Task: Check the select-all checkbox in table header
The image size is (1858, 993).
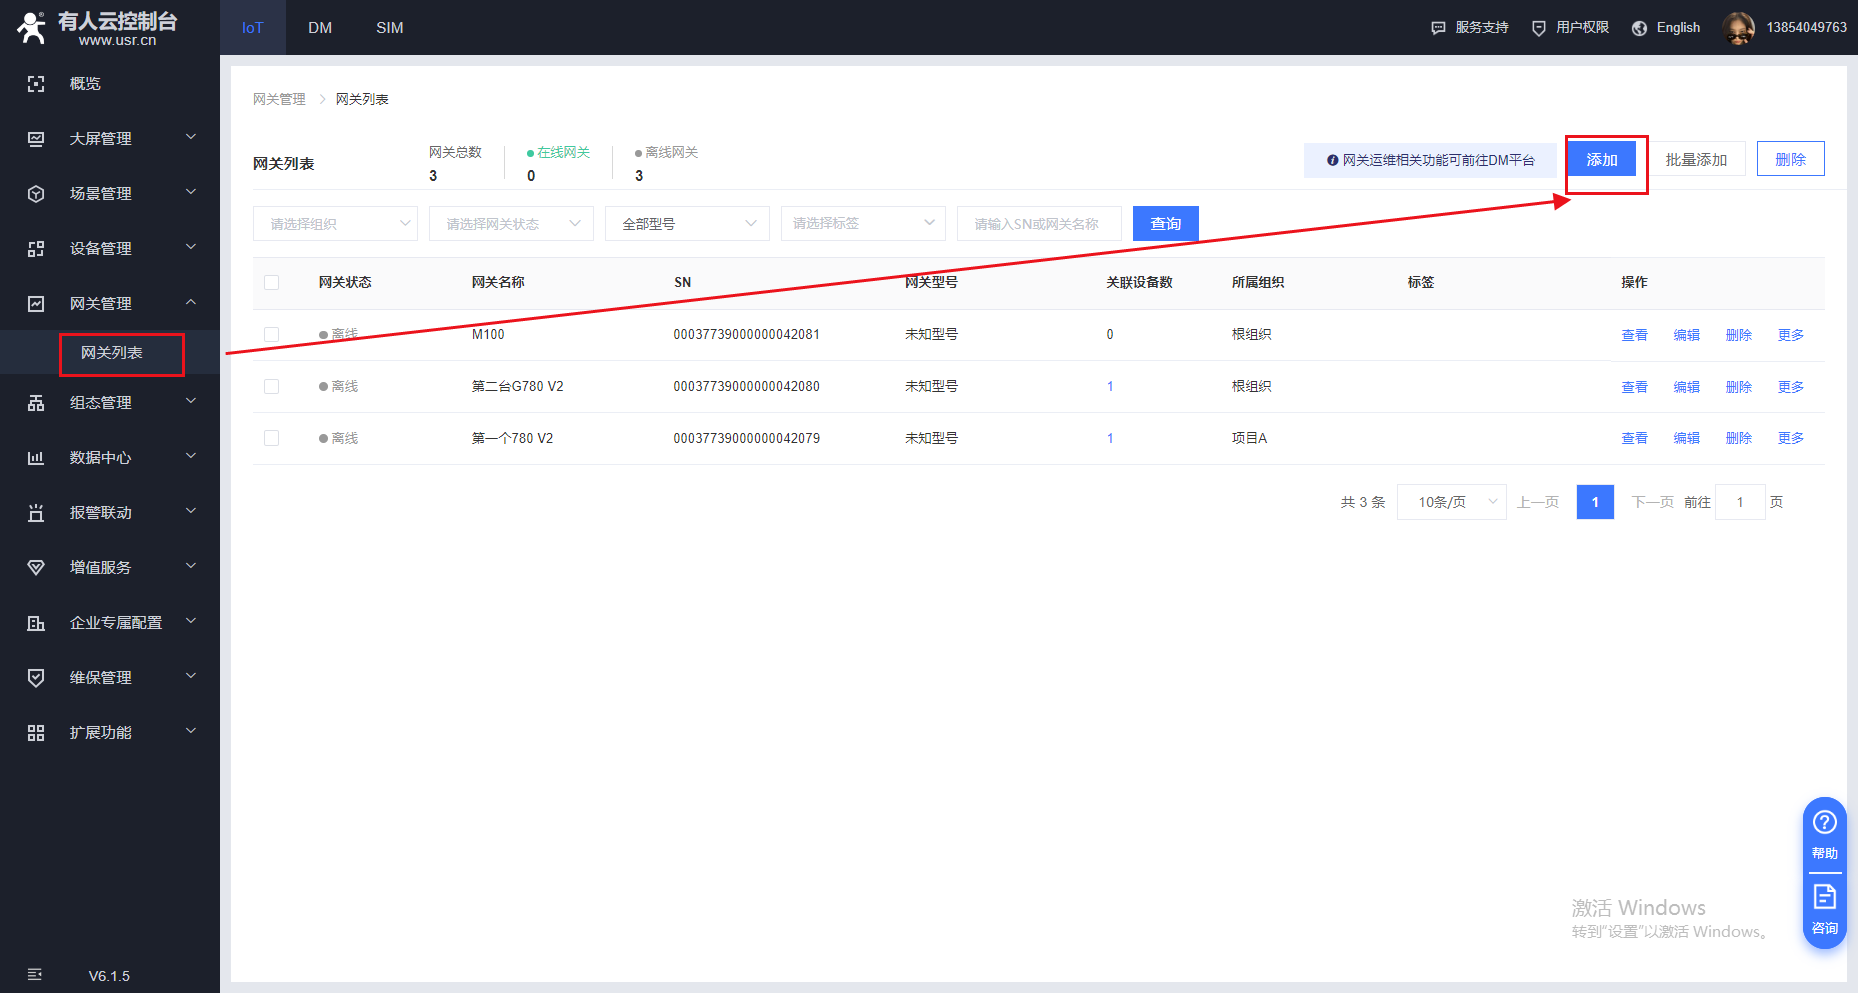Action: [x=271, y=283]
